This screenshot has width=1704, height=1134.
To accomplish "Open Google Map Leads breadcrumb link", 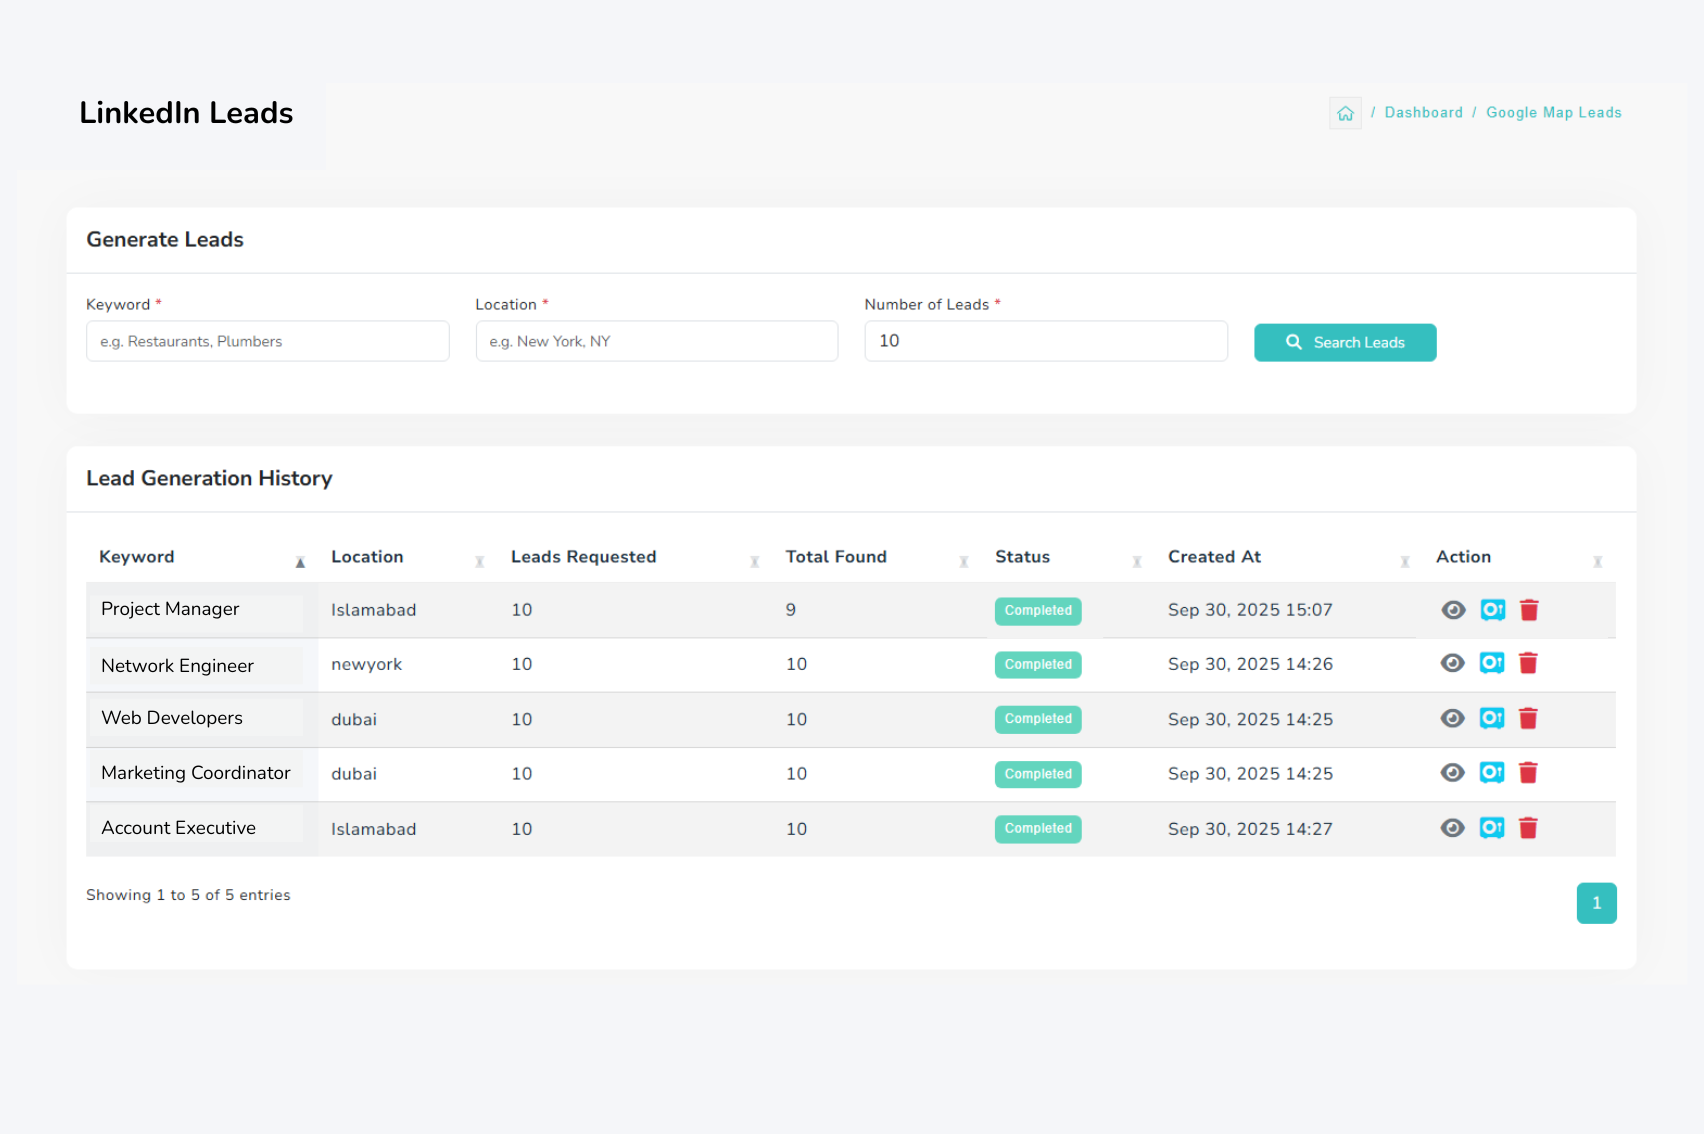I will (1553, 113).
